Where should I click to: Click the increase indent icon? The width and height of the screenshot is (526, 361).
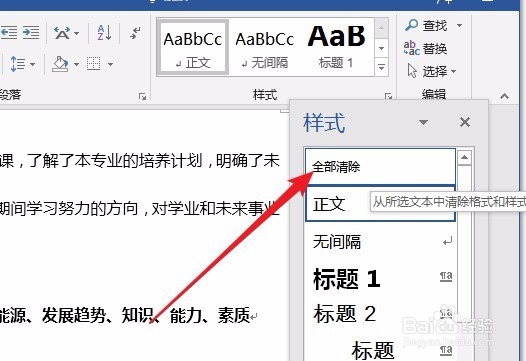[31, 33]
